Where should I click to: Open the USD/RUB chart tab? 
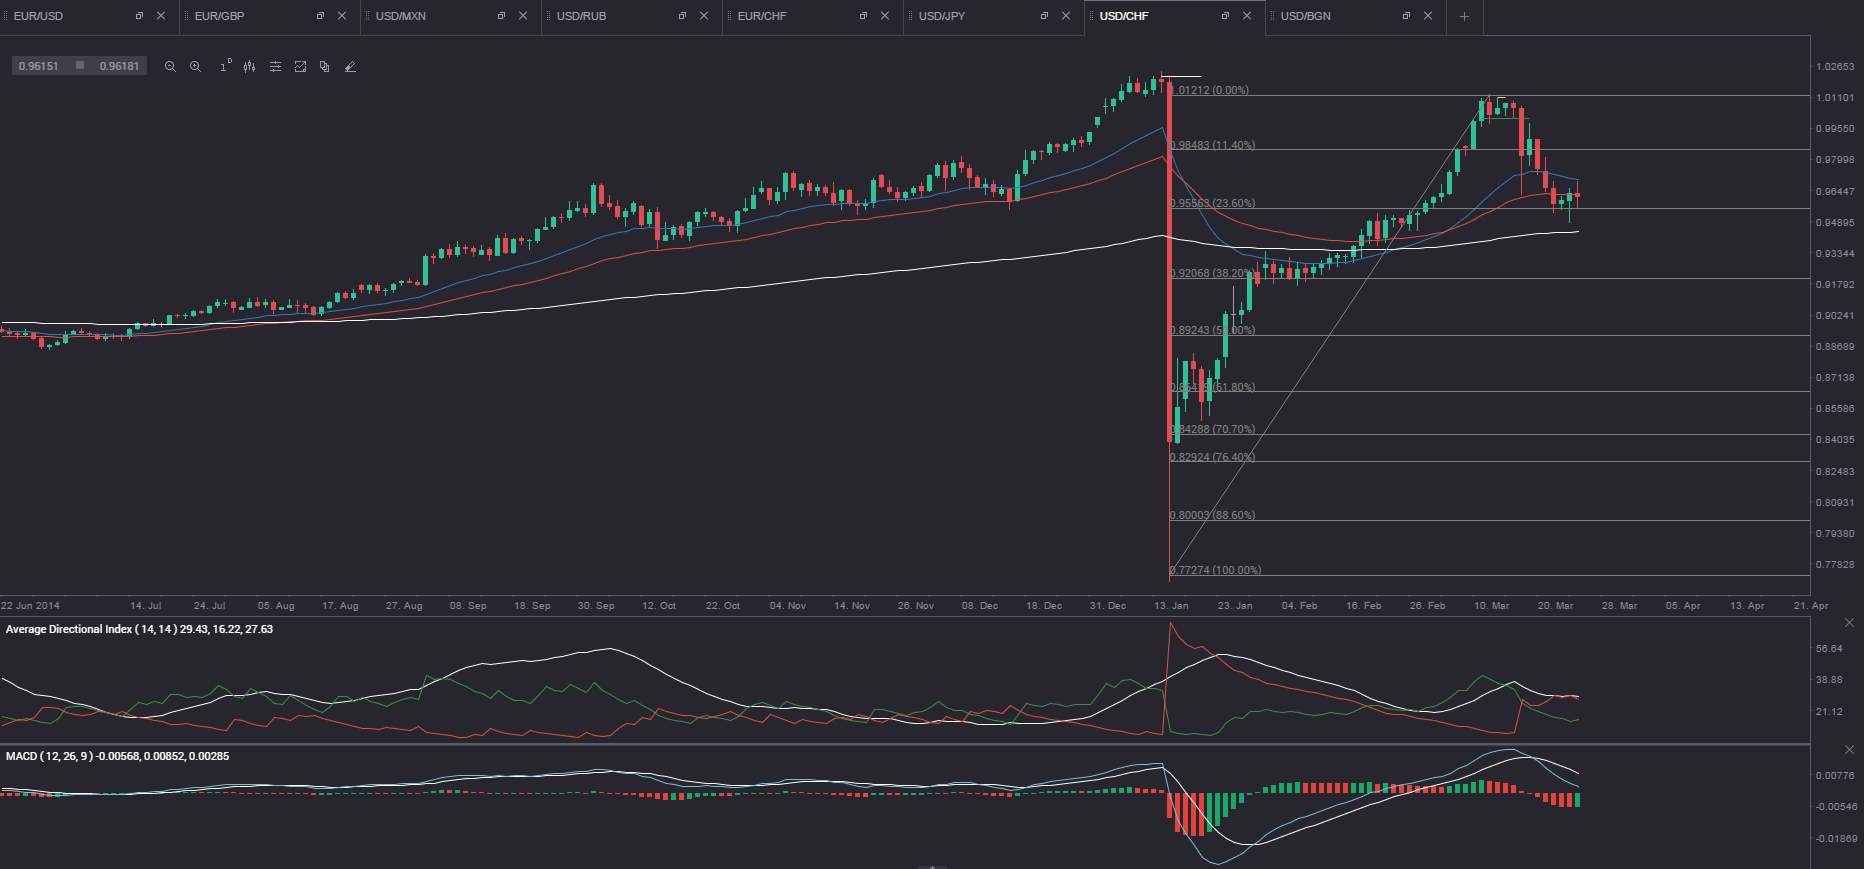pyautogui.click(x=581, y=16)
